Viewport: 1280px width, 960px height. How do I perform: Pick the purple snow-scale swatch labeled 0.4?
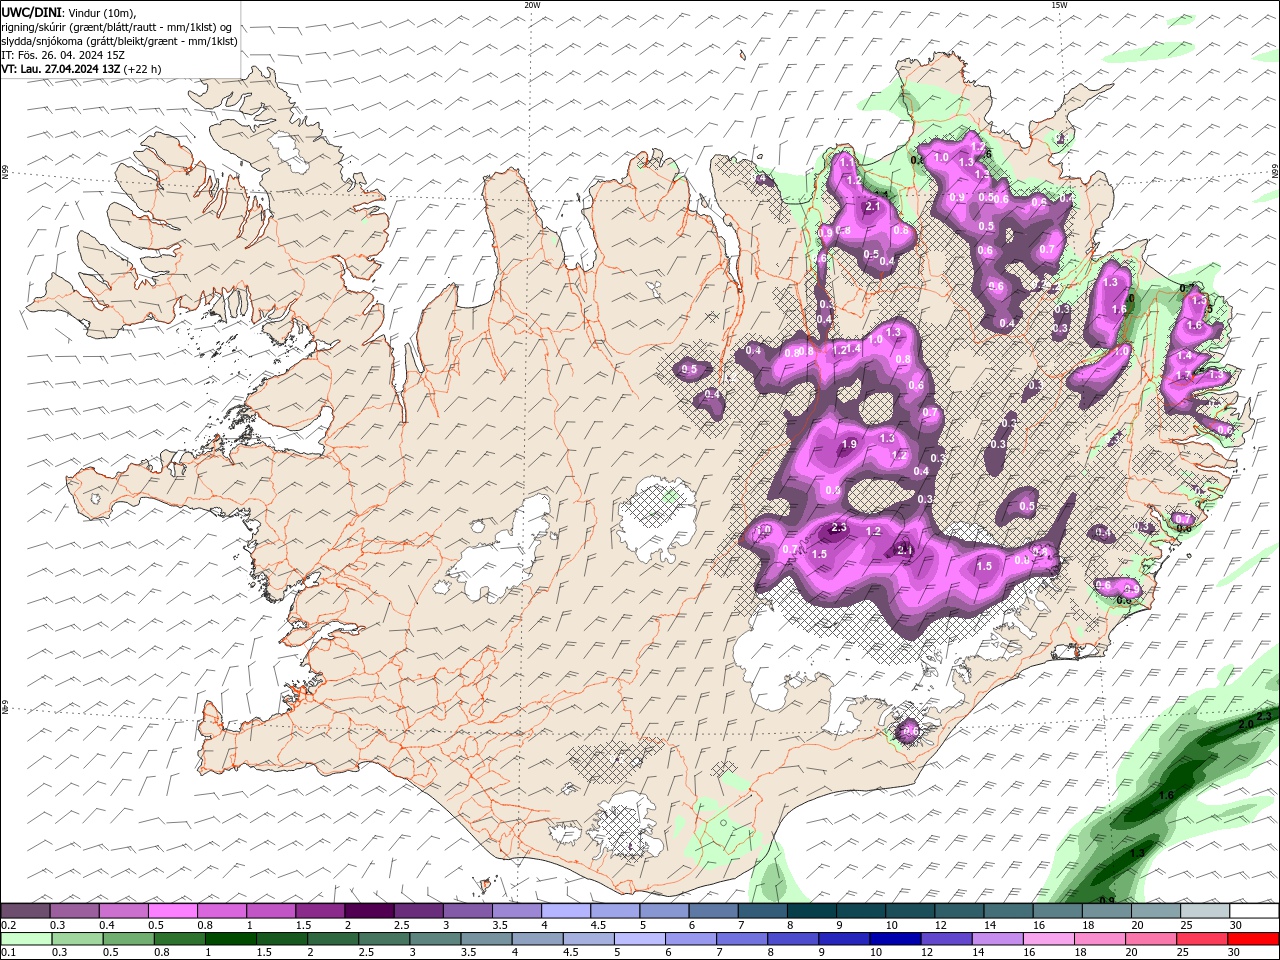click(x=123, y=911)
